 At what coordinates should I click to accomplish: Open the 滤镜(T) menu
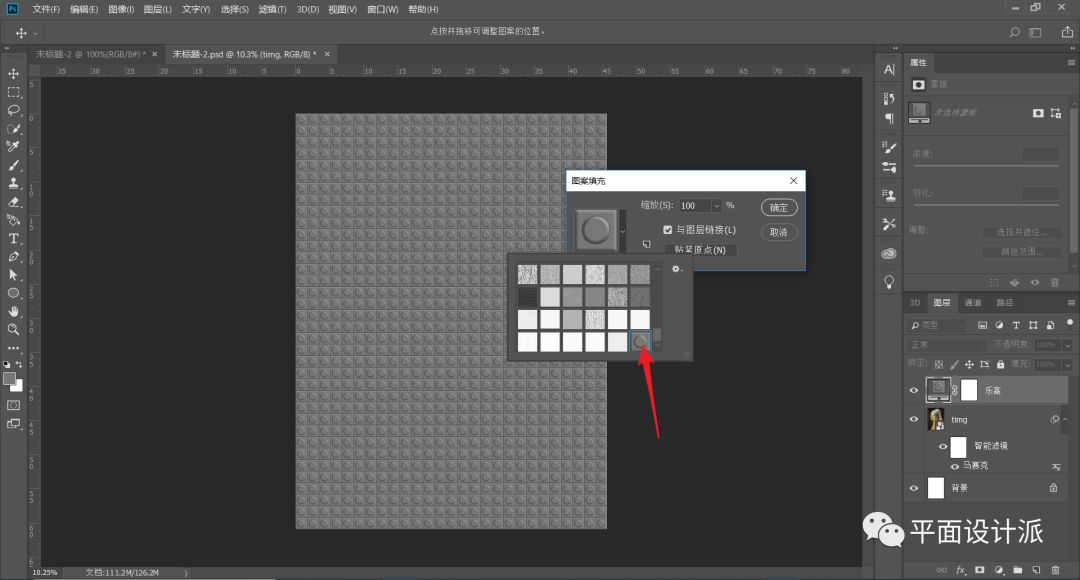tap(272, 9)
